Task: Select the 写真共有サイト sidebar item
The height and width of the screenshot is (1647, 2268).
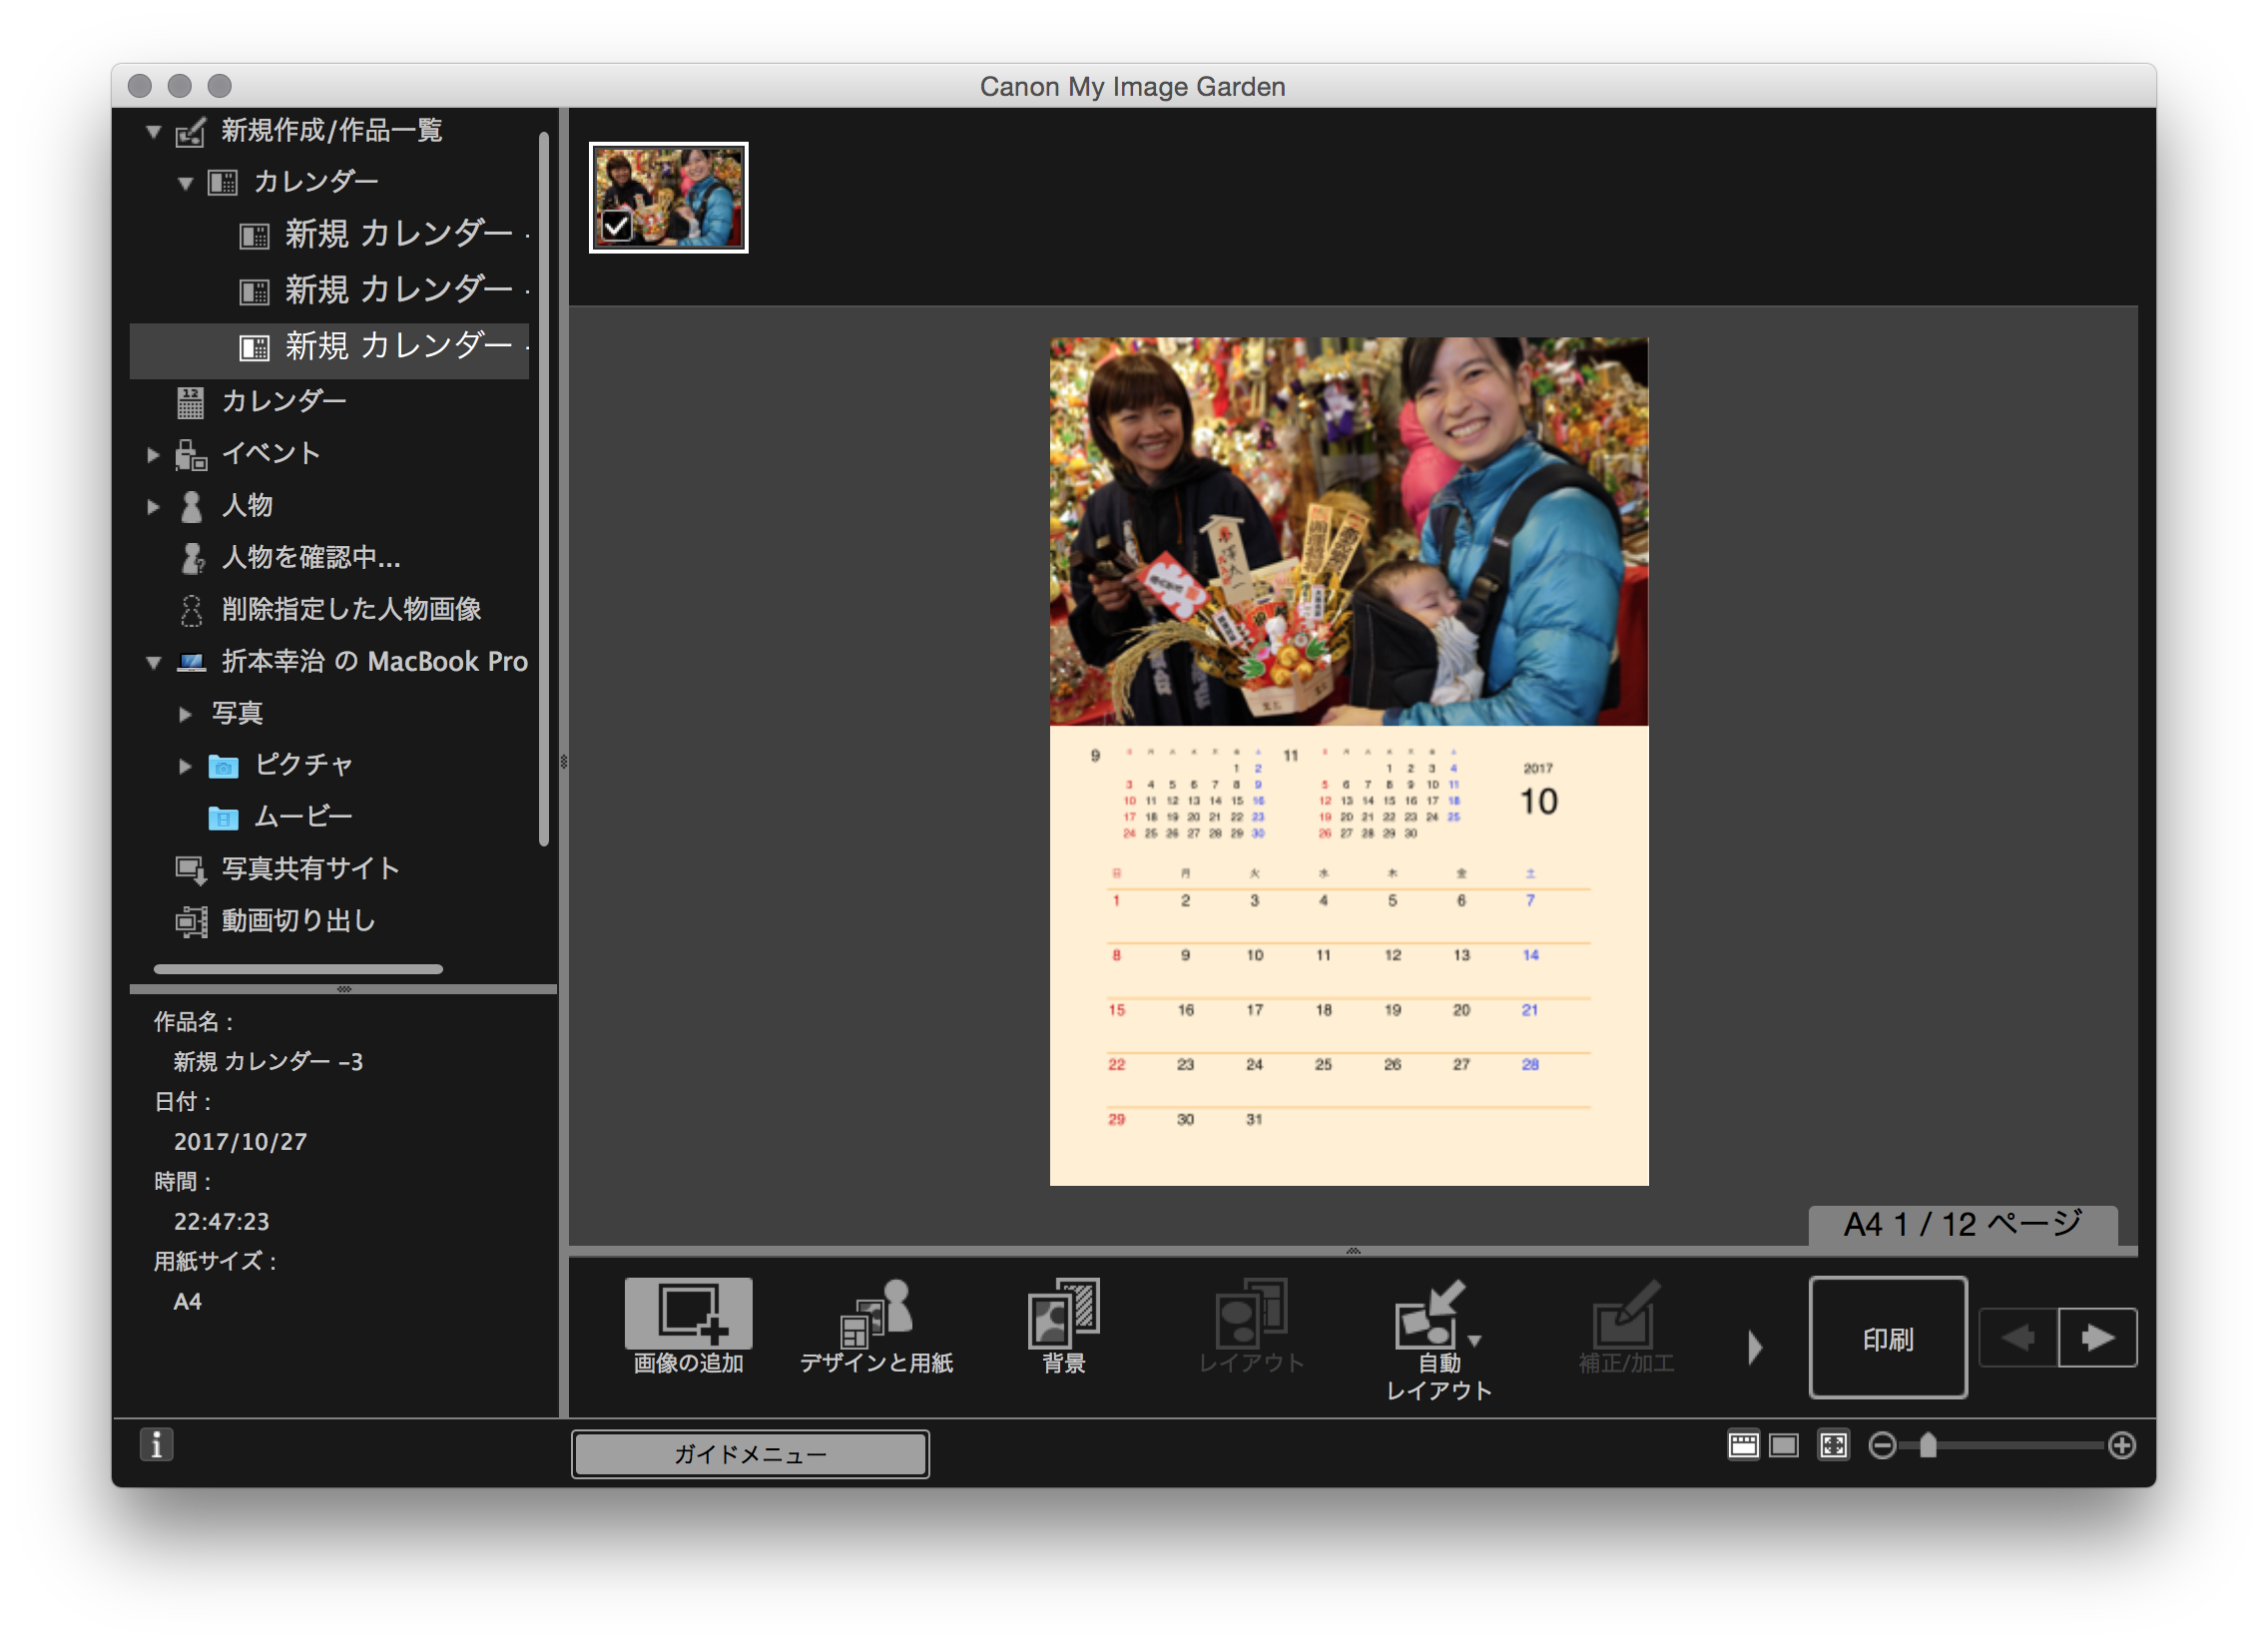Action: (309, 868)
